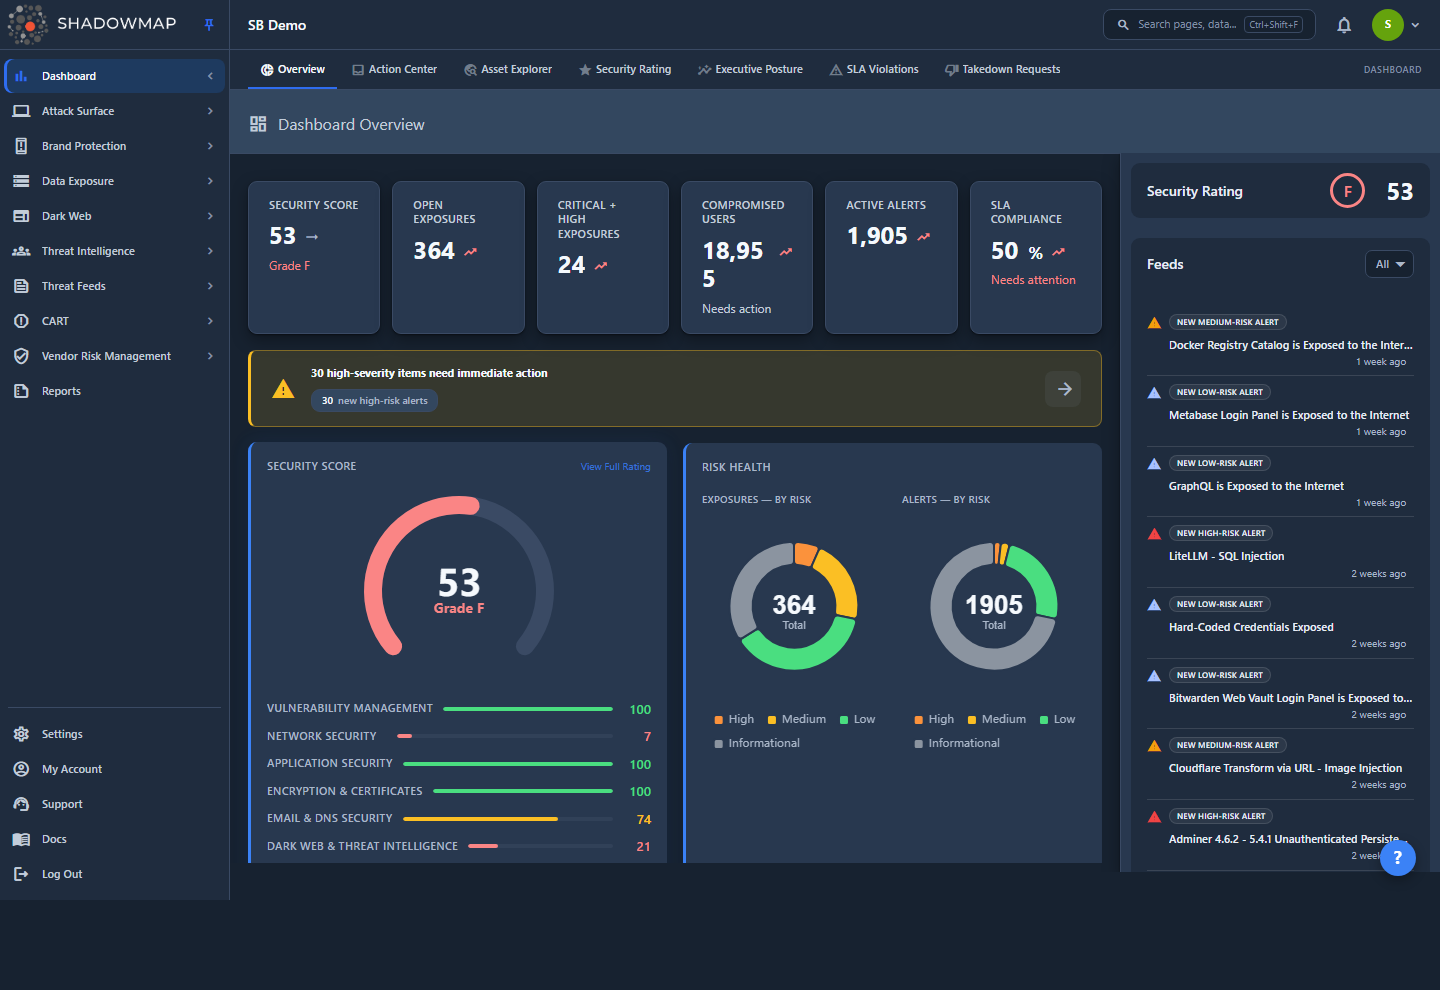The height and width of the screenshot is (990, 1440).
Task: Expand the Attack Surface chevron
Action: (x=210, y=111)
